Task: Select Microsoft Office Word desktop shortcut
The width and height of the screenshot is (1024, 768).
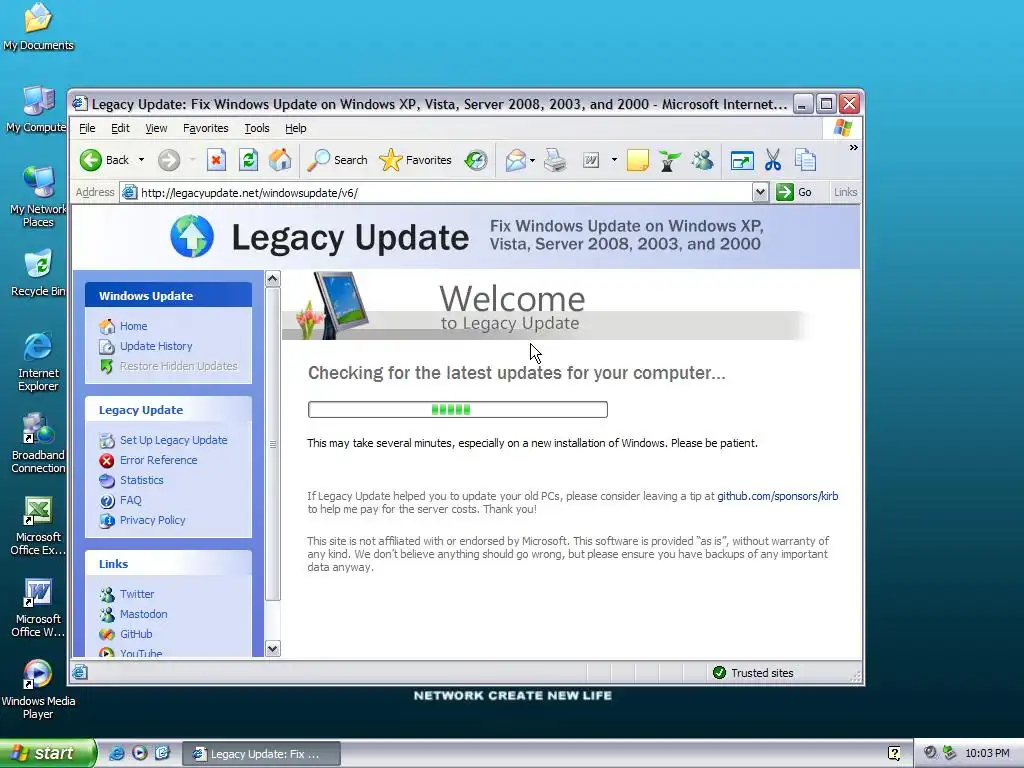Action: click(x=38, y=608)
